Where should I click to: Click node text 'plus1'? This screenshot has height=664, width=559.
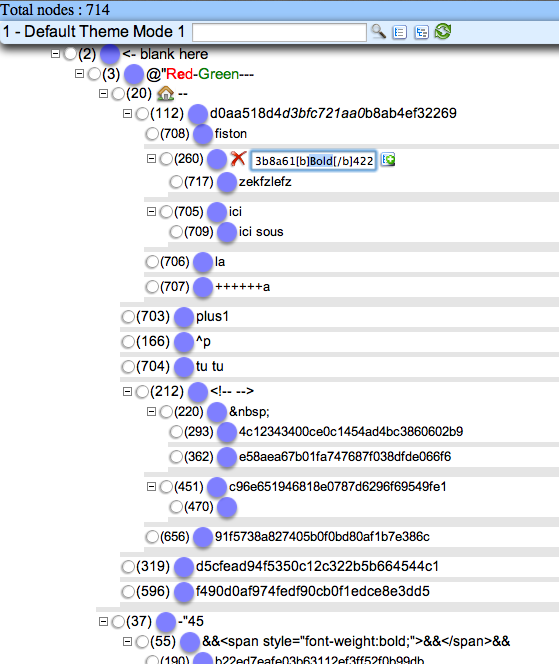point(212,317)
